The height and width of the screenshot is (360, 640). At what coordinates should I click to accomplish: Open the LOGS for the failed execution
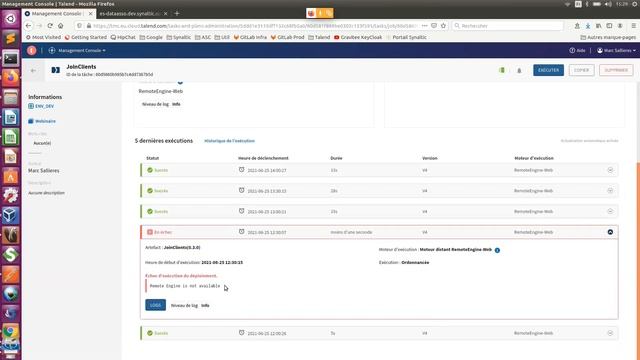pyautogui.click(x=156, y=305)
